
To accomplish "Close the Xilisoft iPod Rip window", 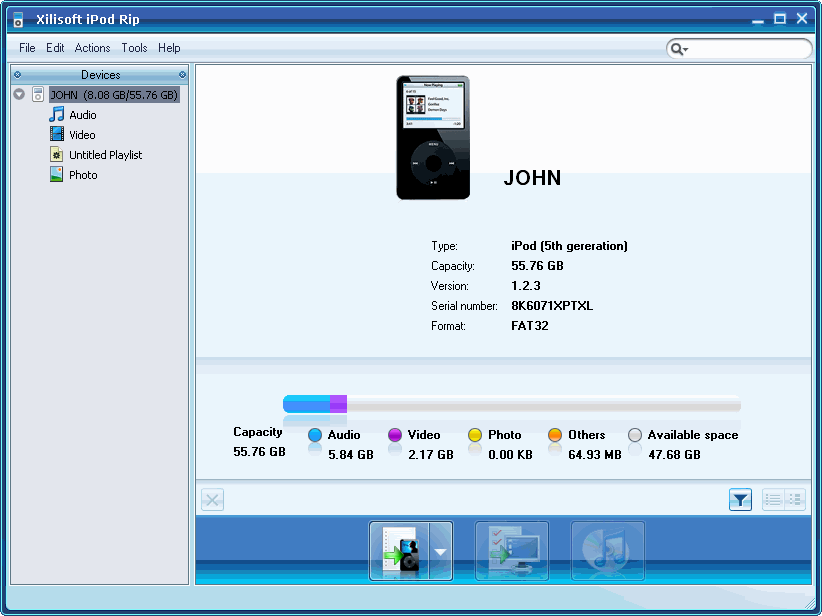I will pos(802,18).
